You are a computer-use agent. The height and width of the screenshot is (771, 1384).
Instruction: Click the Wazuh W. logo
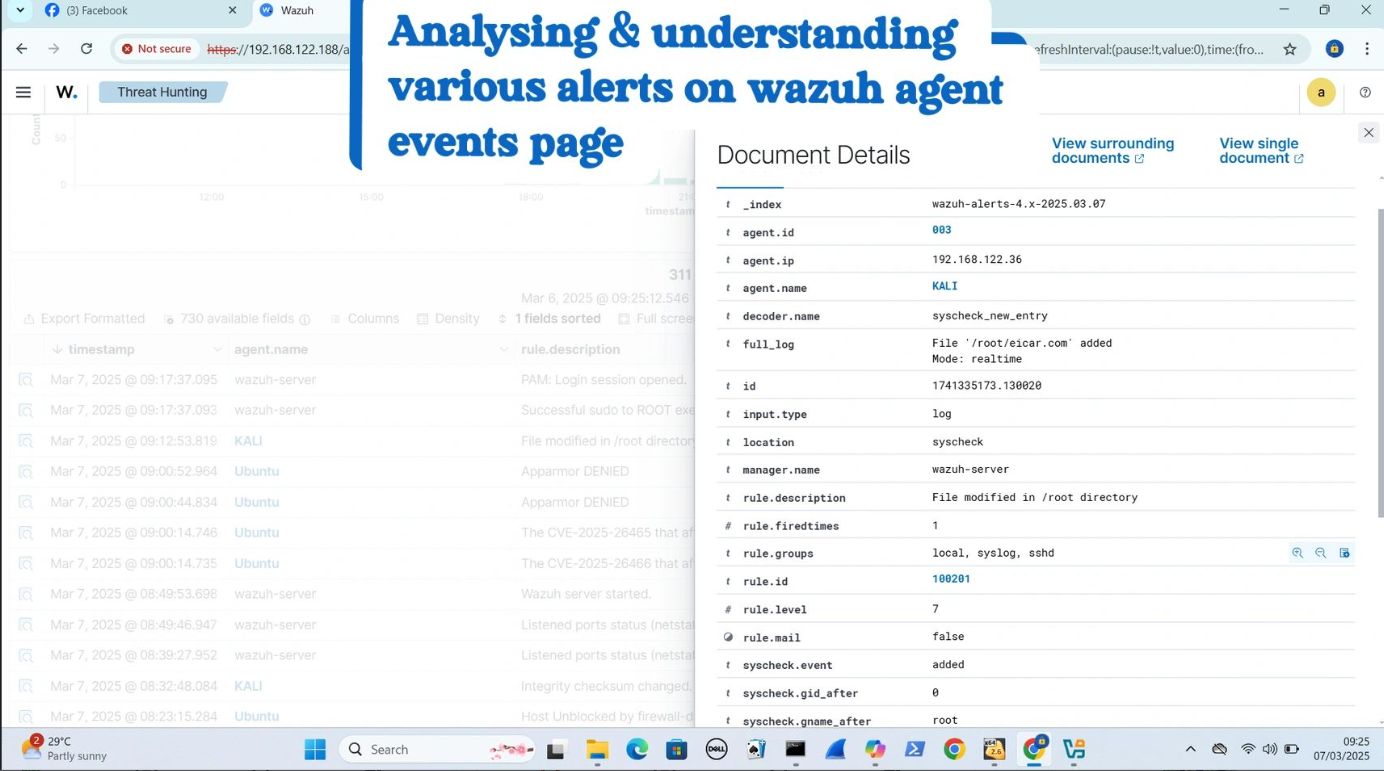pos(66,92)
